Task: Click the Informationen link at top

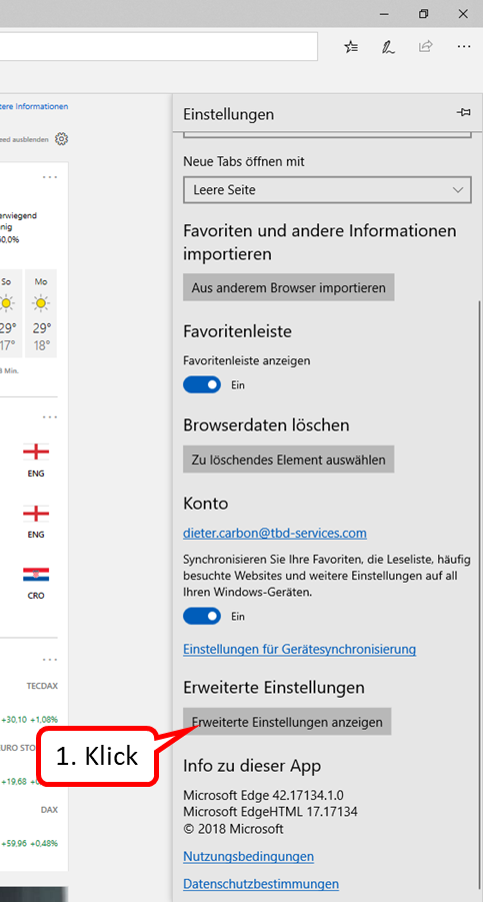Action: [x=34, y=106]
